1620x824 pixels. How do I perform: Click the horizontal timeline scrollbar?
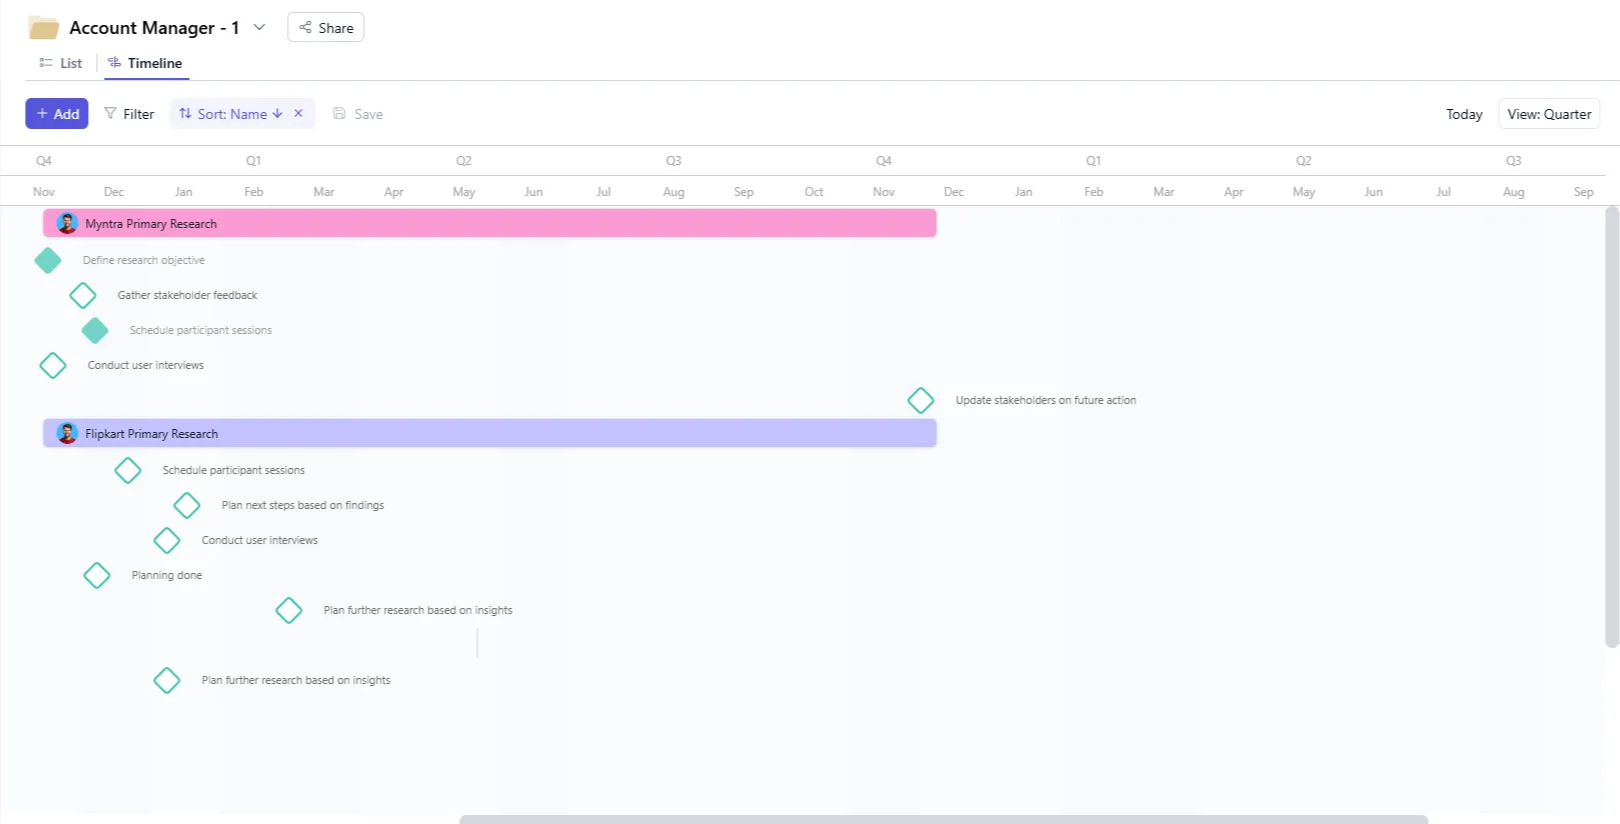coord(943,819)
